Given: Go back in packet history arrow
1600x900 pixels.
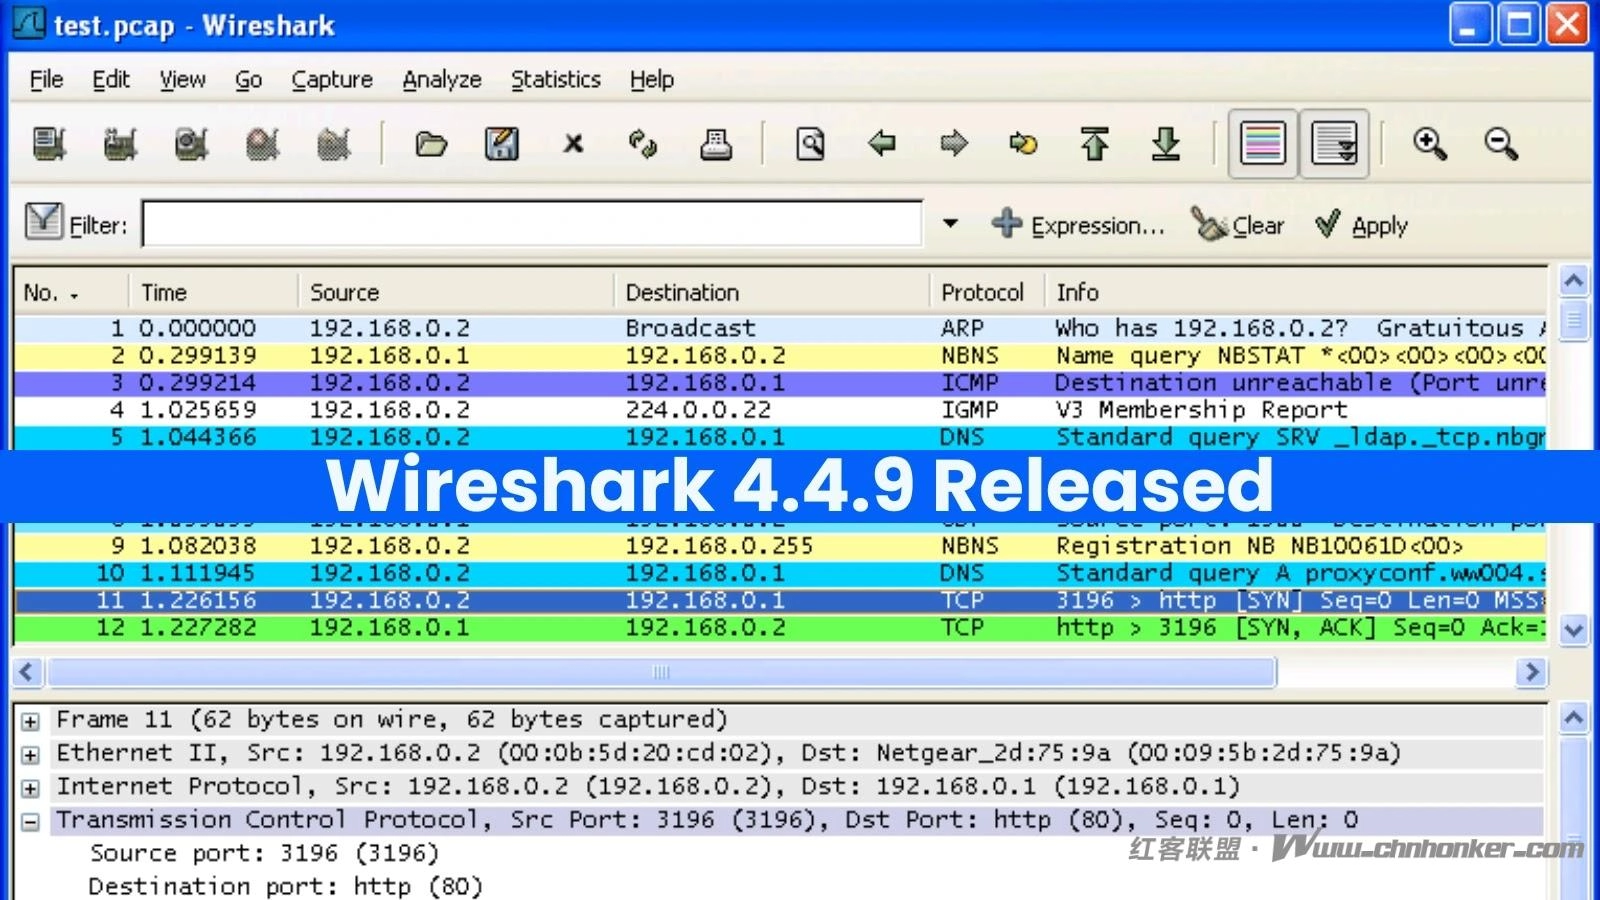Looking at the screenshot, I should coord(882,144).
